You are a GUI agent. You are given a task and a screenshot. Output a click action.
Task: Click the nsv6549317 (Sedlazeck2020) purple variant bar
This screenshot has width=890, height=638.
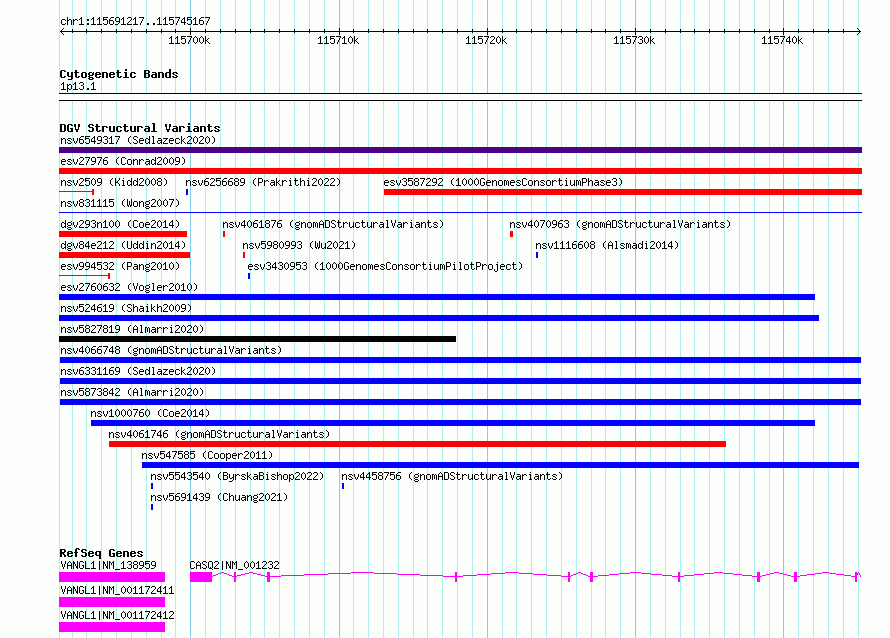tap(460, 150)
